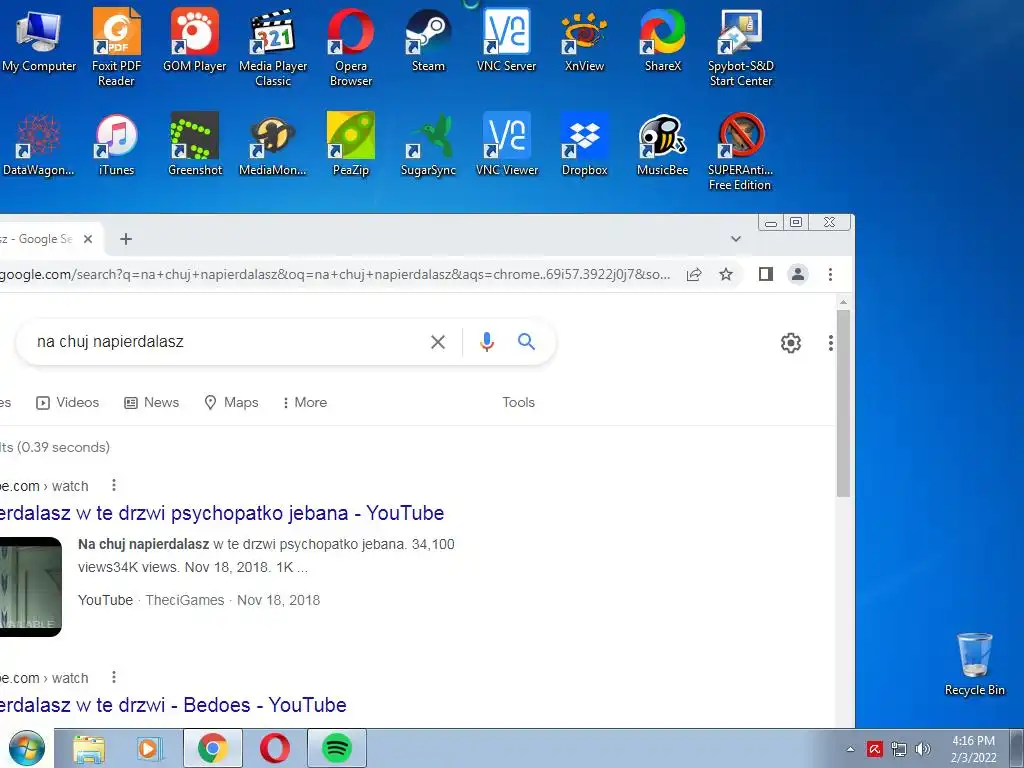Click the page vertical scrollbar thumb
Image resolution: width=1024 pixels, height=768 pixels.
tap(843, 403)
